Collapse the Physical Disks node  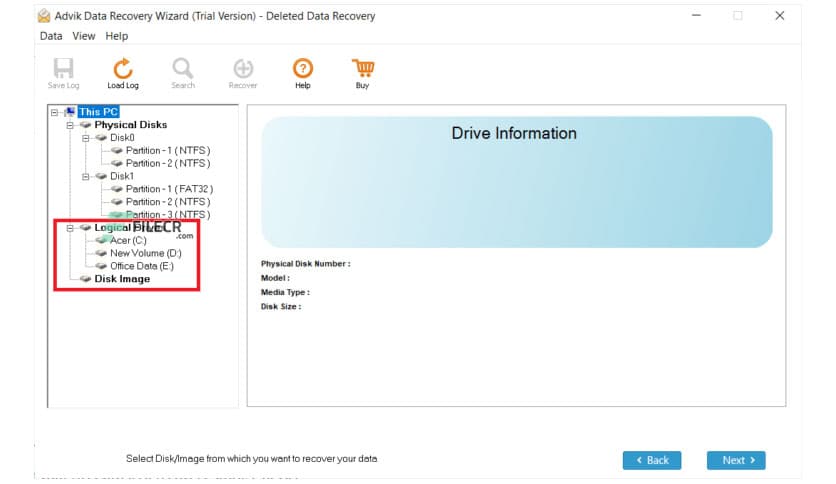point(70,125)
